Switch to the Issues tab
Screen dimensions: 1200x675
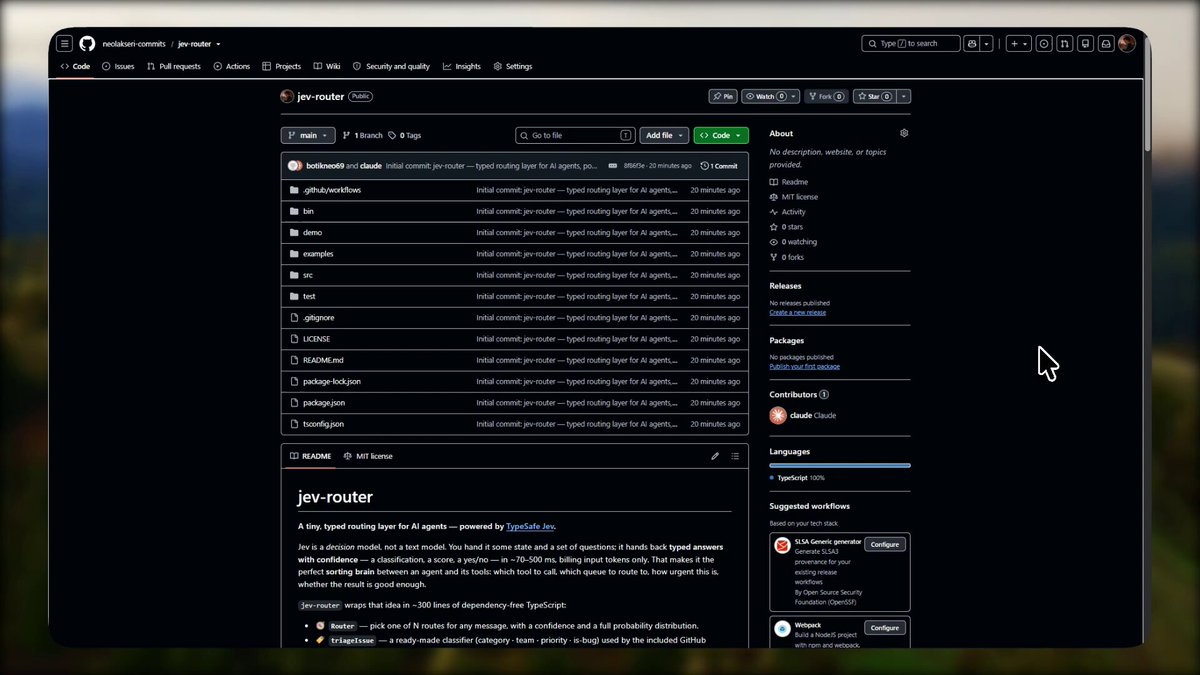(118, 66)
